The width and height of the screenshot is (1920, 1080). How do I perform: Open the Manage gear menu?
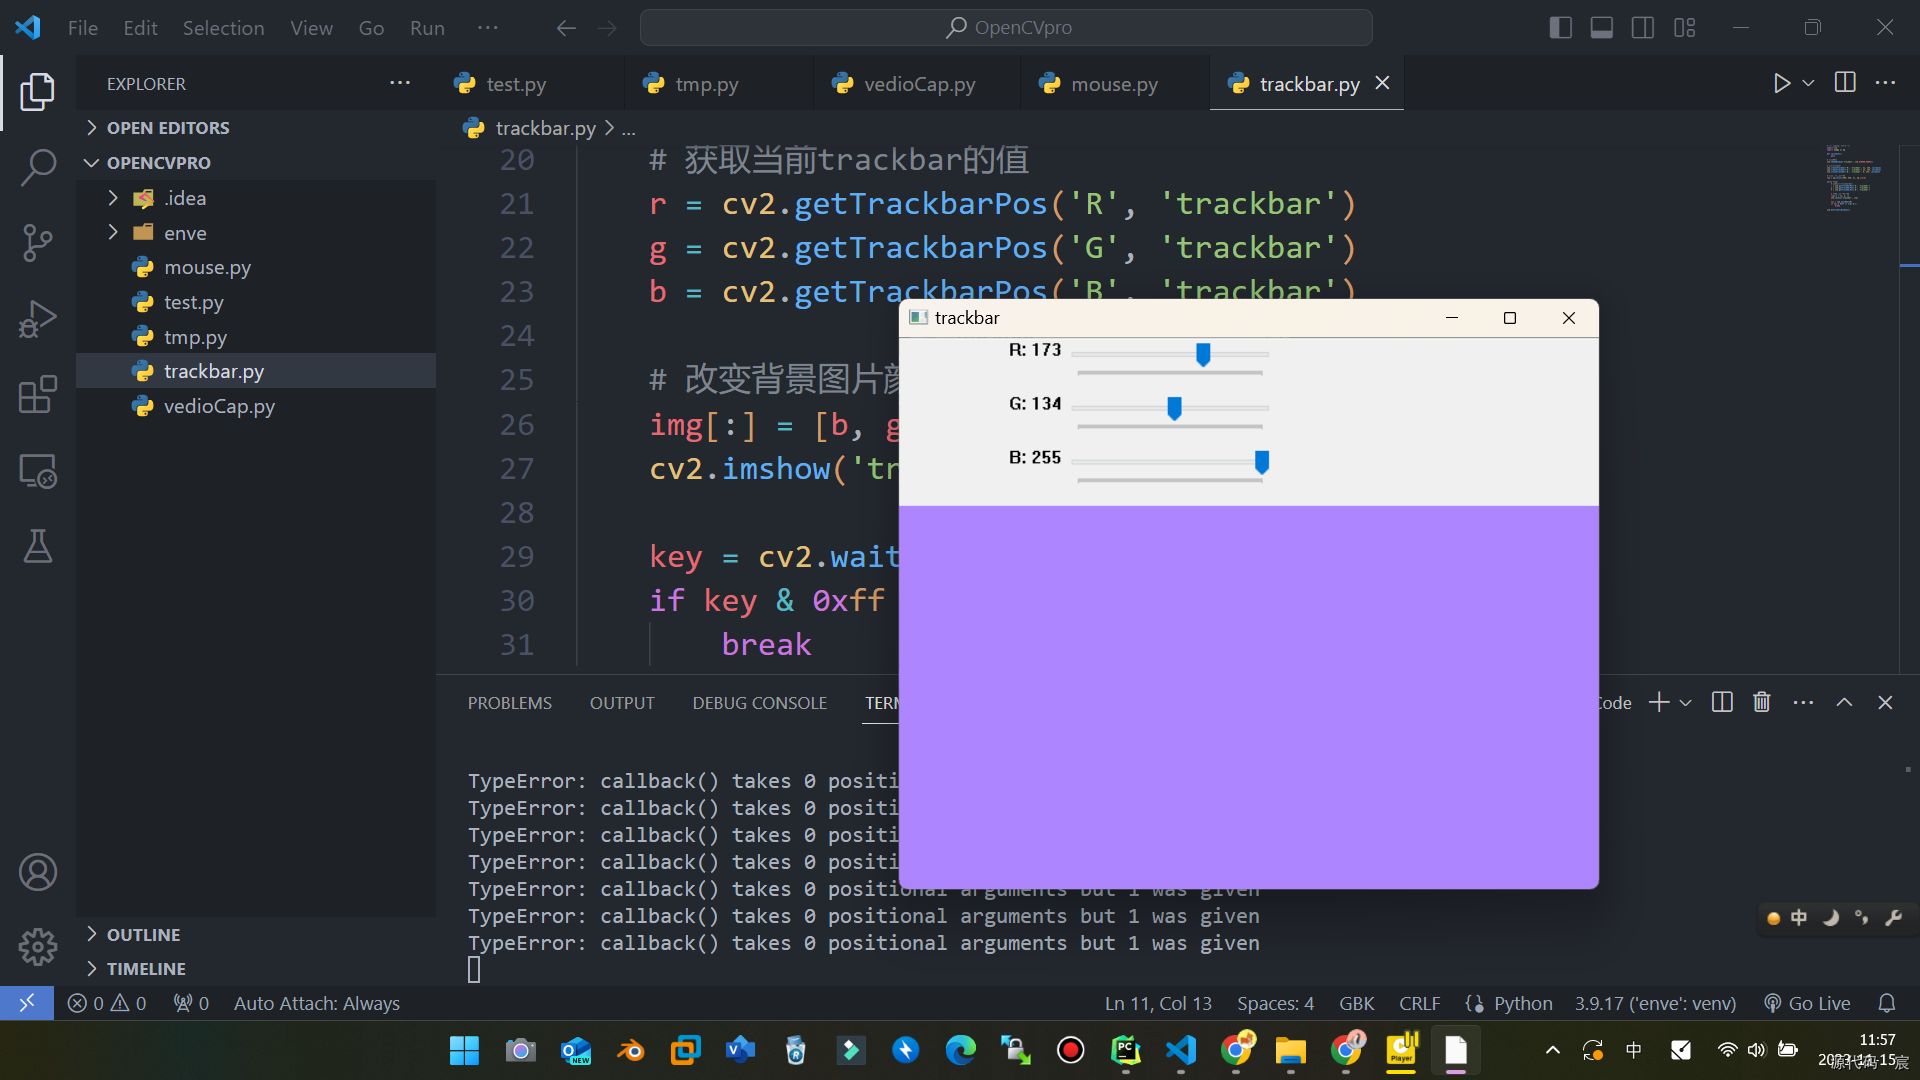point(38,946)
